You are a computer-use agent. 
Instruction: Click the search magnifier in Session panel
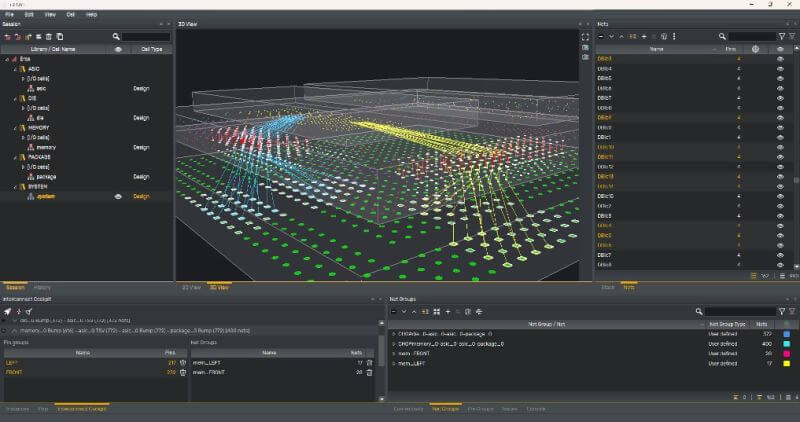116,36
